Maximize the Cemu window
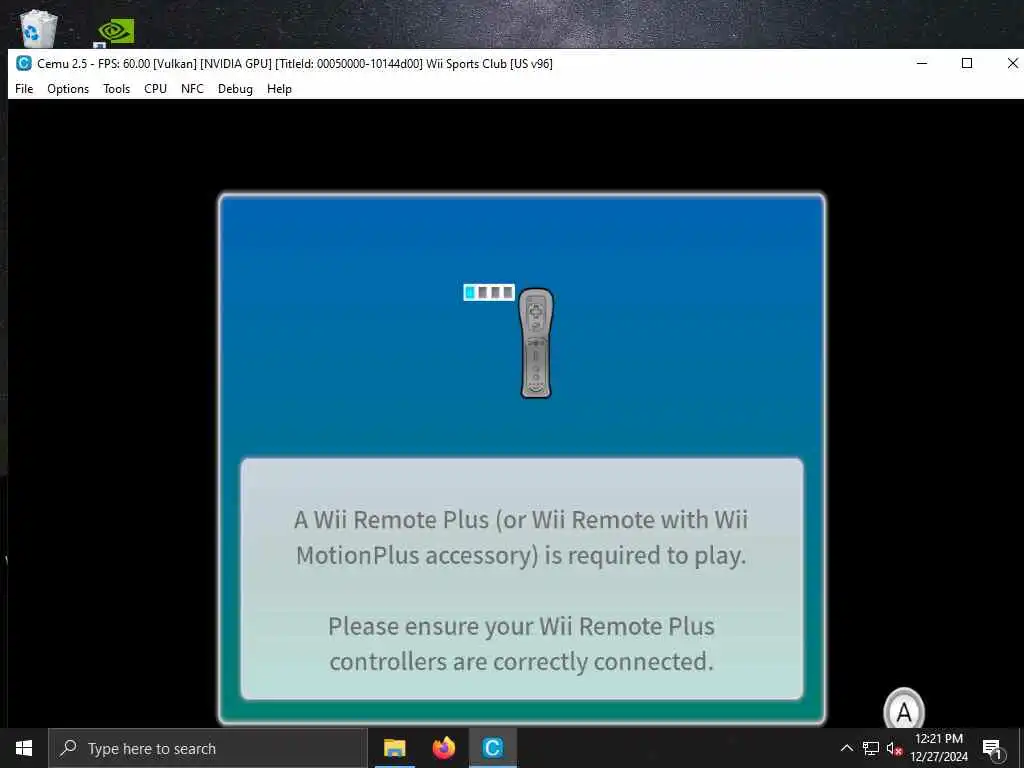 coord(967,63)
